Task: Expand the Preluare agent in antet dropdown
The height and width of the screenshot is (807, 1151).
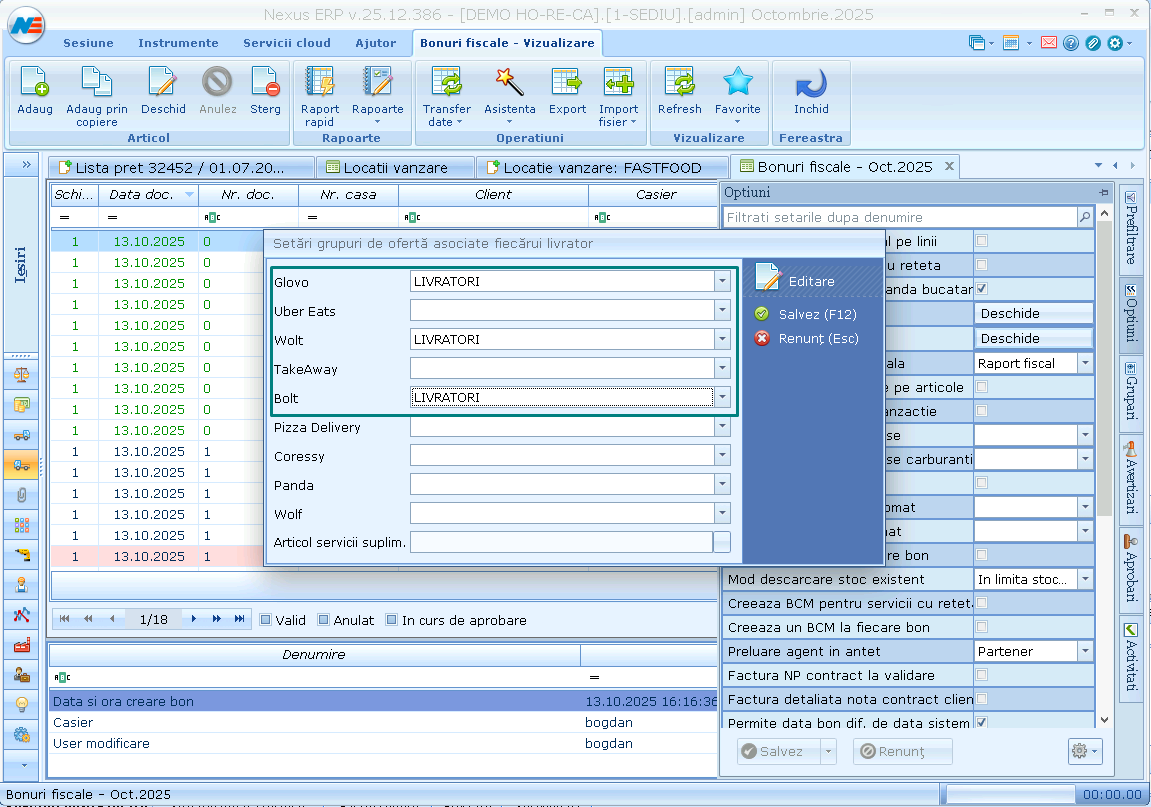Action: pyautogui.click(x=1084, y=651)
